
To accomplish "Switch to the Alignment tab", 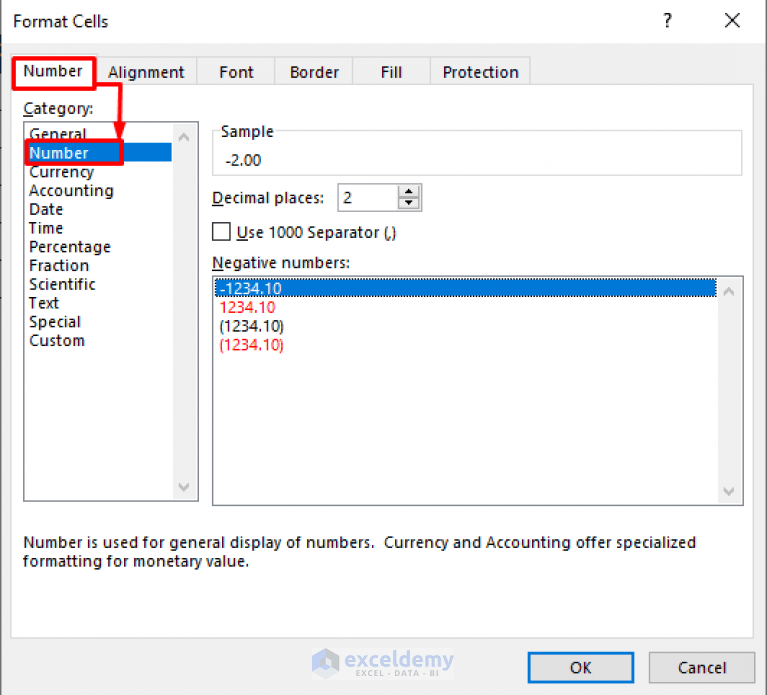I will point(146,72).
